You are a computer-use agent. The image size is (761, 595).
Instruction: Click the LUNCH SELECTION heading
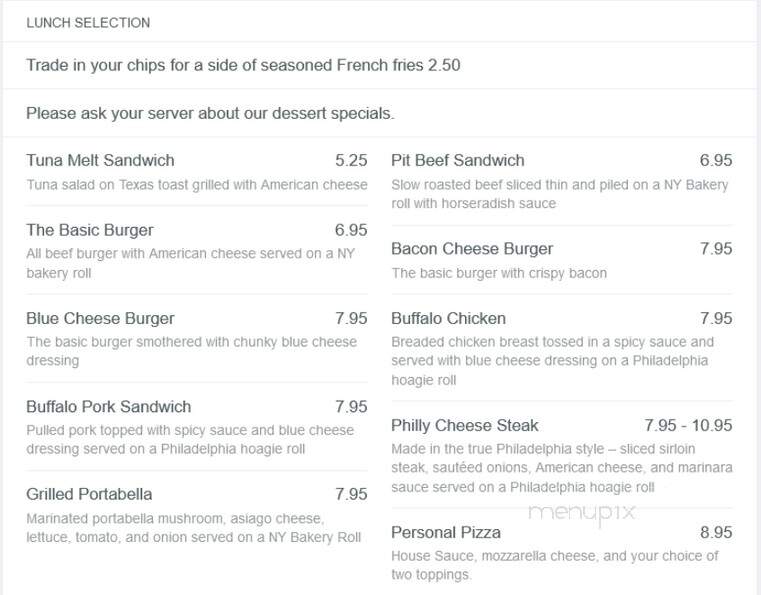[x=88, y=23]
